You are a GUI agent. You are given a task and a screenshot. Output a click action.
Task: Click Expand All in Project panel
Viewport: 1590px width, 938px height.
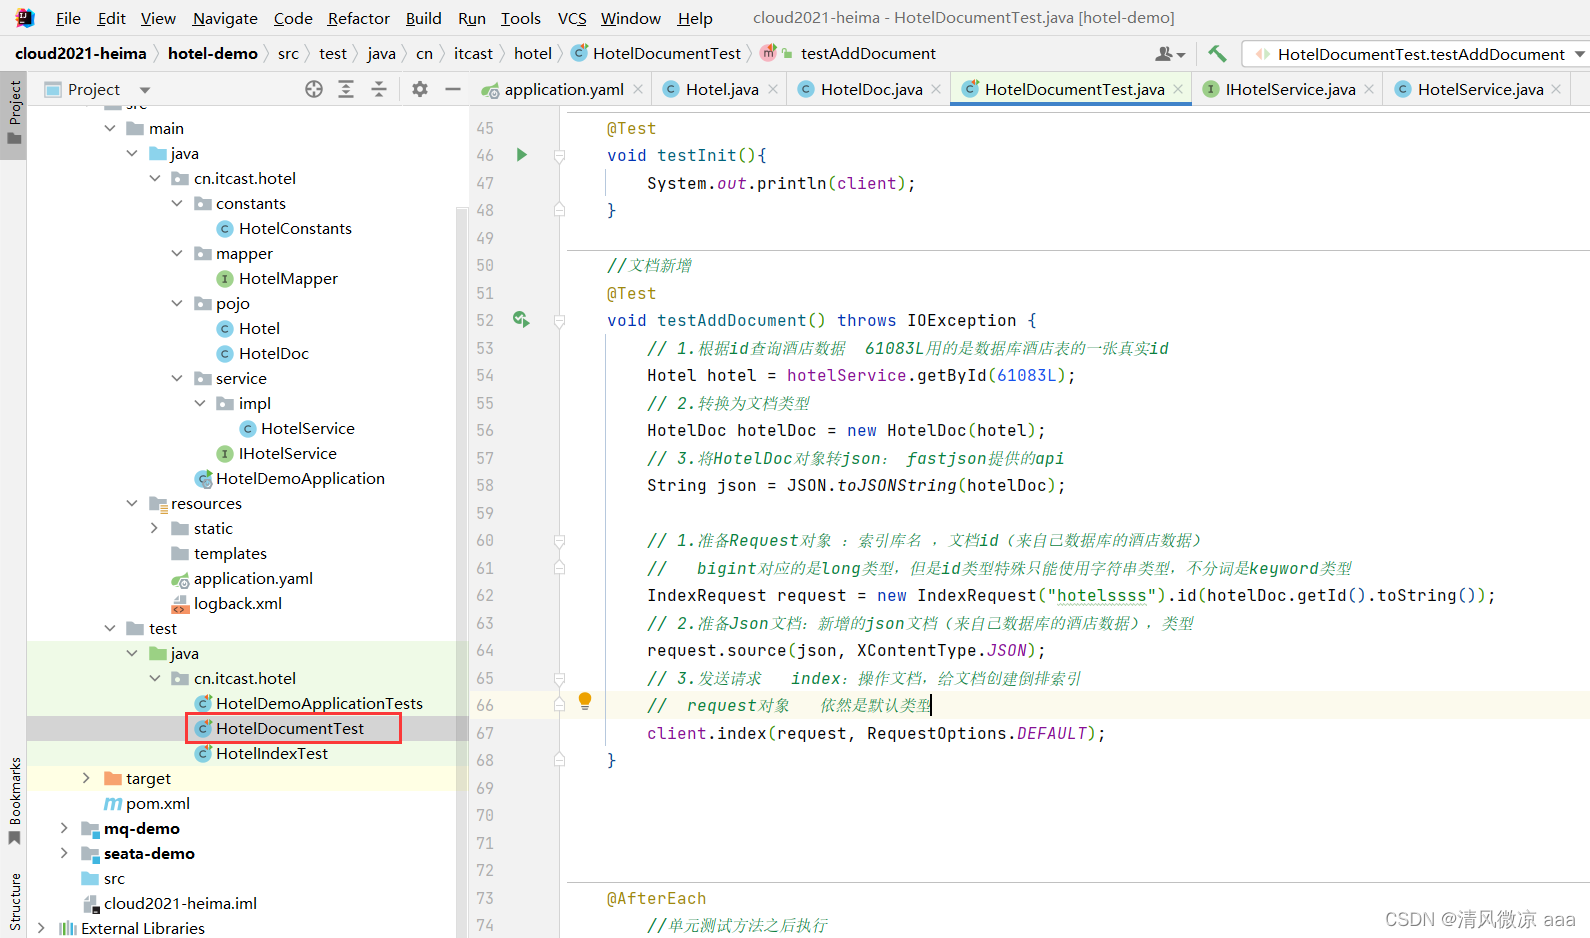(x=346, y=89)
